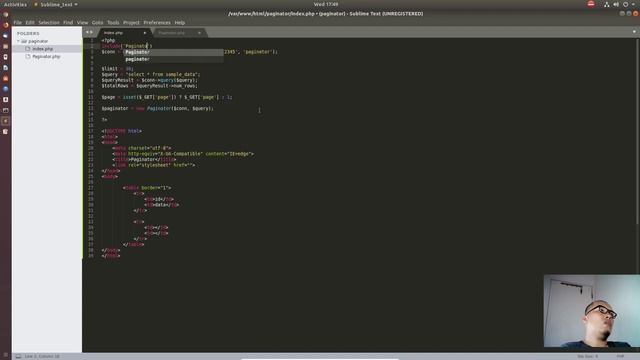Go to previous tab with left arrow

coord(87,32)
